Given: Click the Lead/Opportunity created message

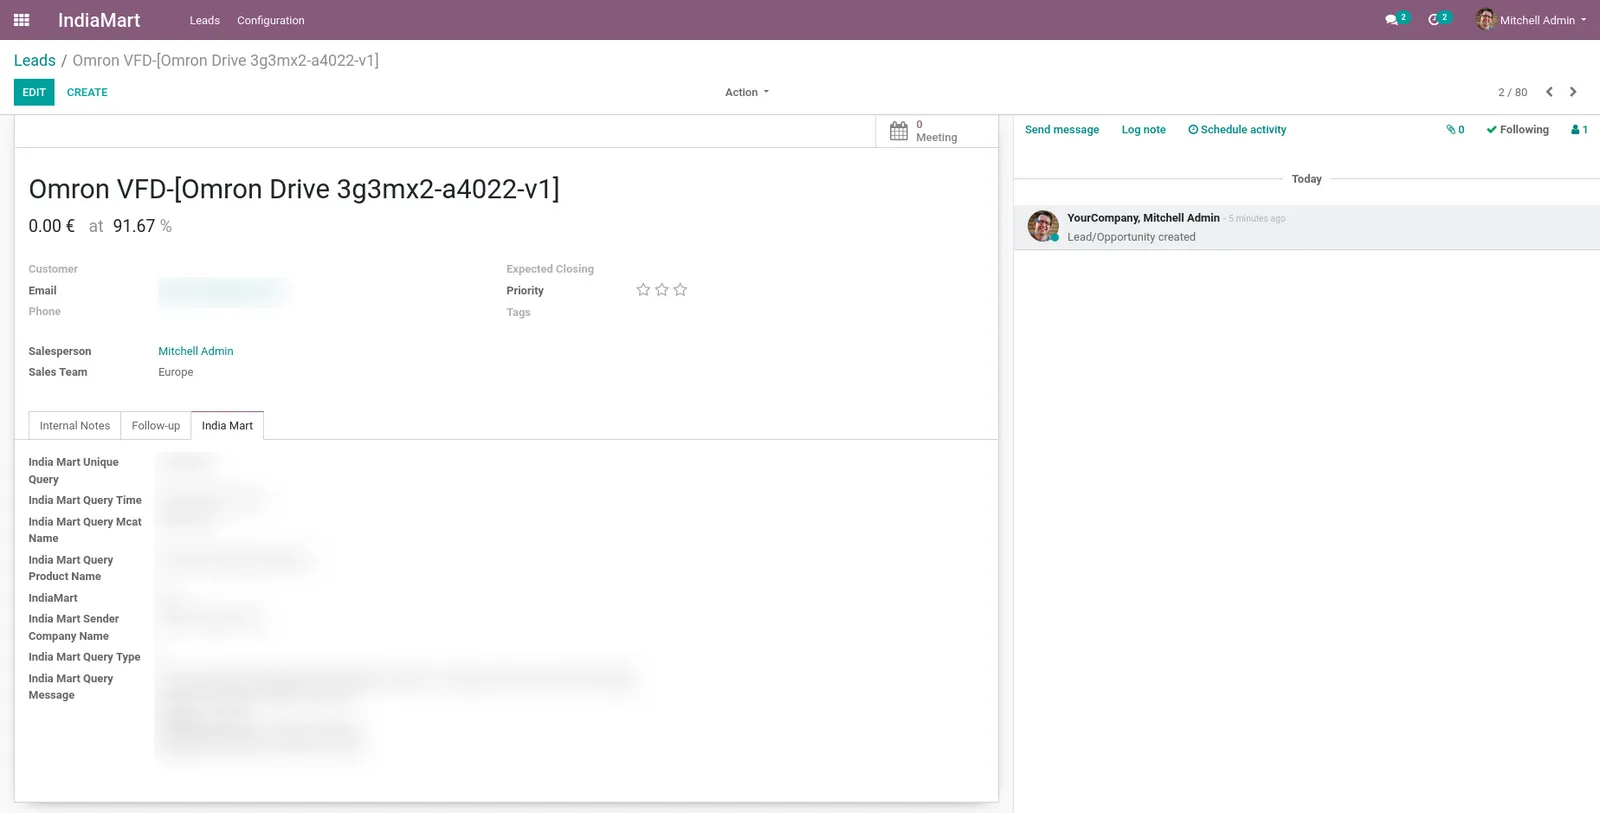Looking at the screenshot, I should 1131,237.
